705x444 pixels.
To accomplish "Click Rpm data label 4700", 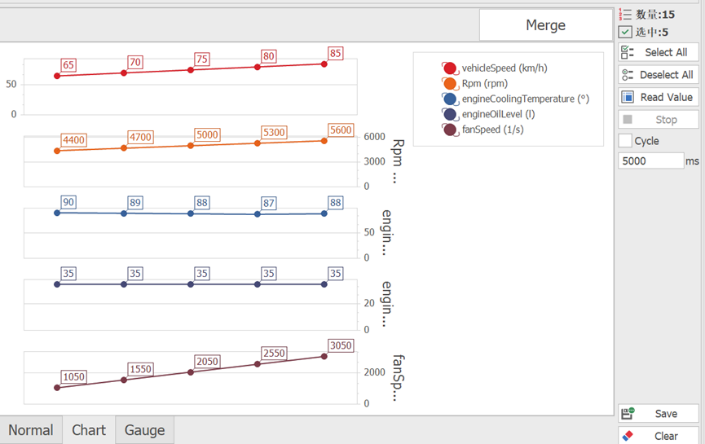I will click(x=140, y=137).
